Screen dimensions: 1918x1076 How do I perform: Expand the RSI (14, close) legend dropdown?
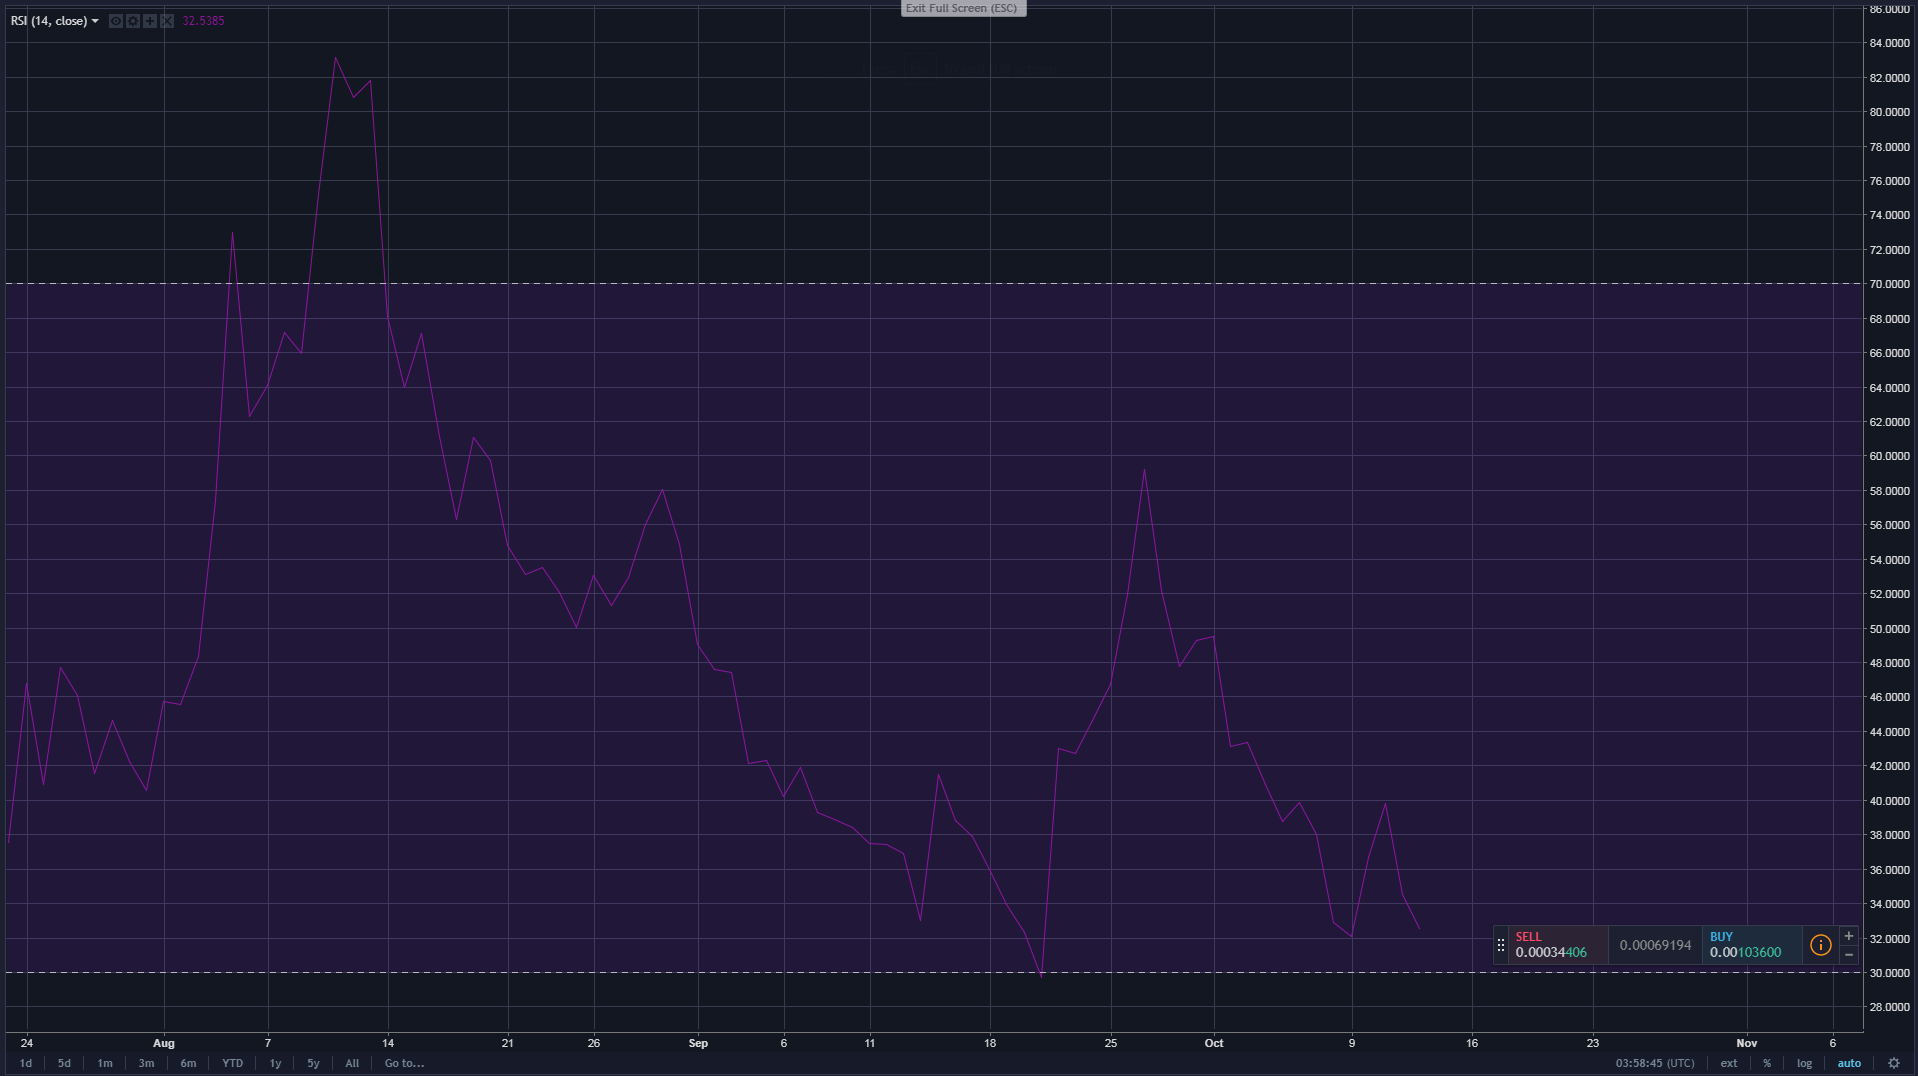coord(95,21)
